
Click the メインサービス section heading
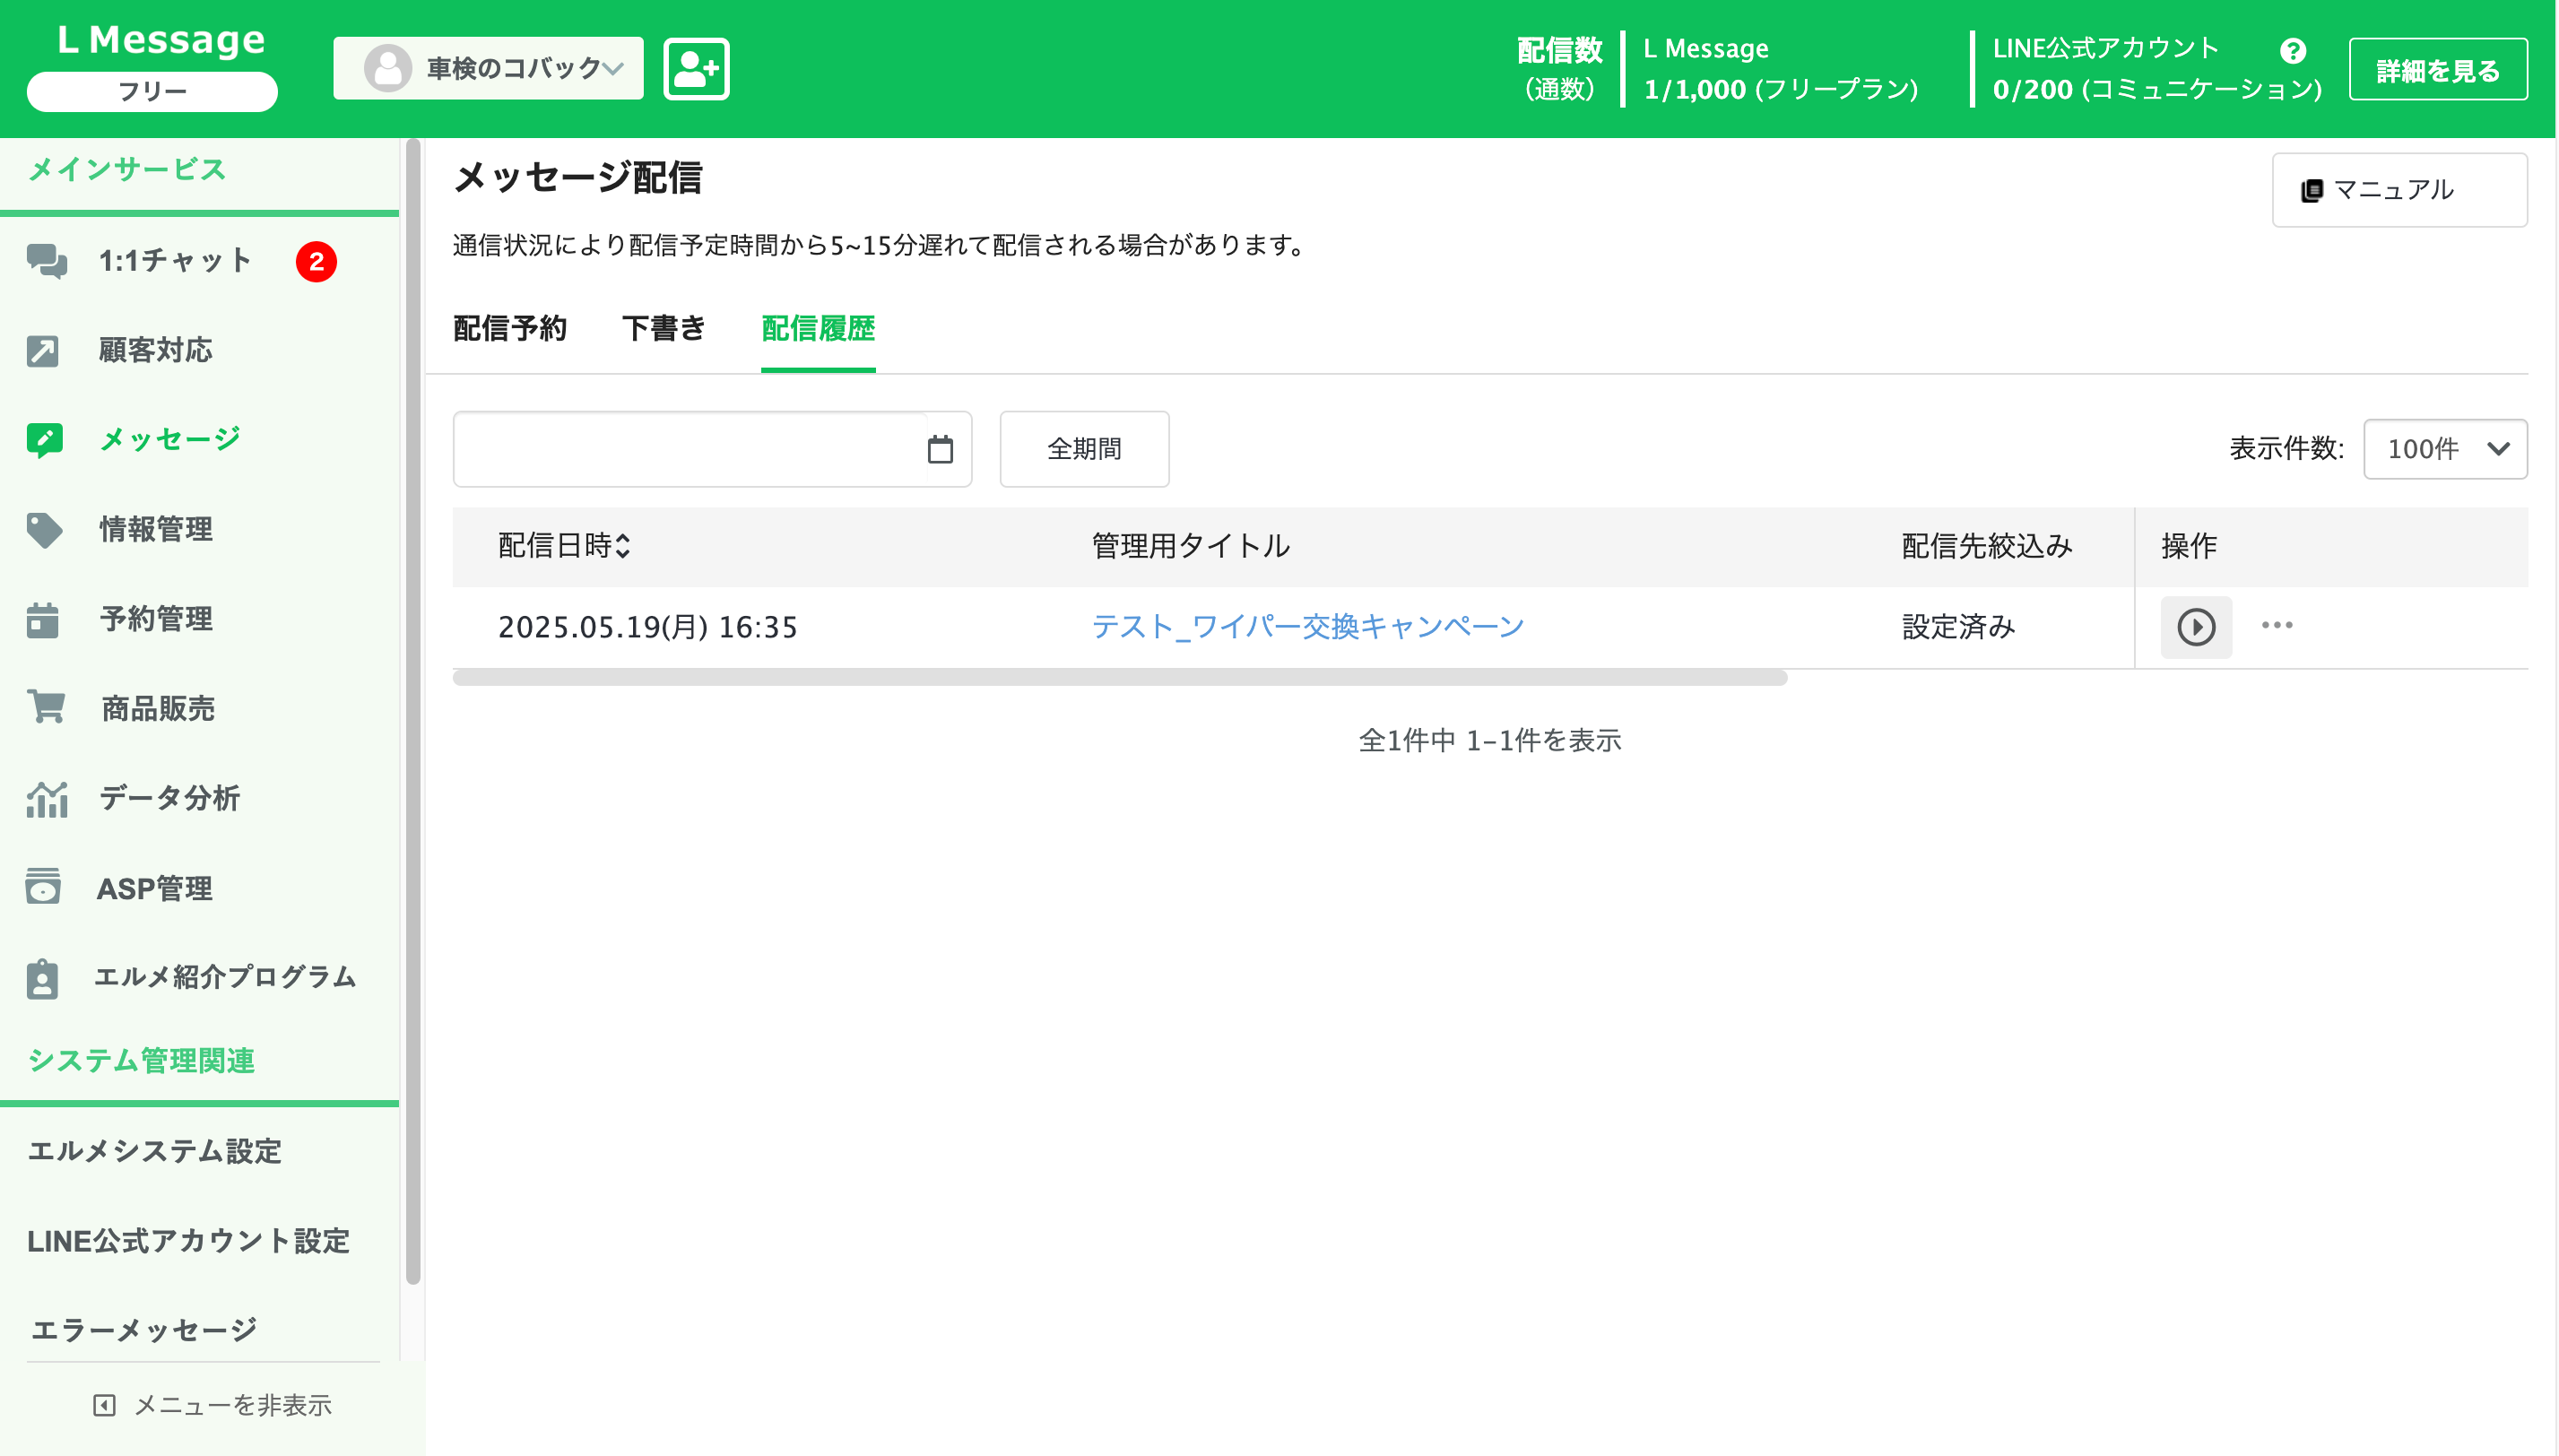click(126, 169)
